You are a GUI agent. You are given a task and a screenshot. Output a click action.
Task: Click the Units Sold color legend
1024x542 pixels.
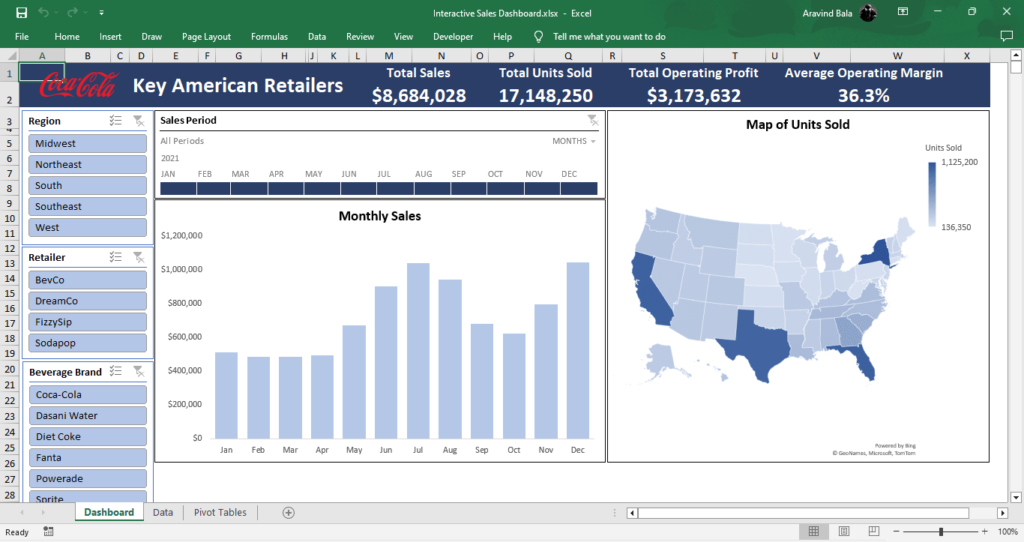932,194
